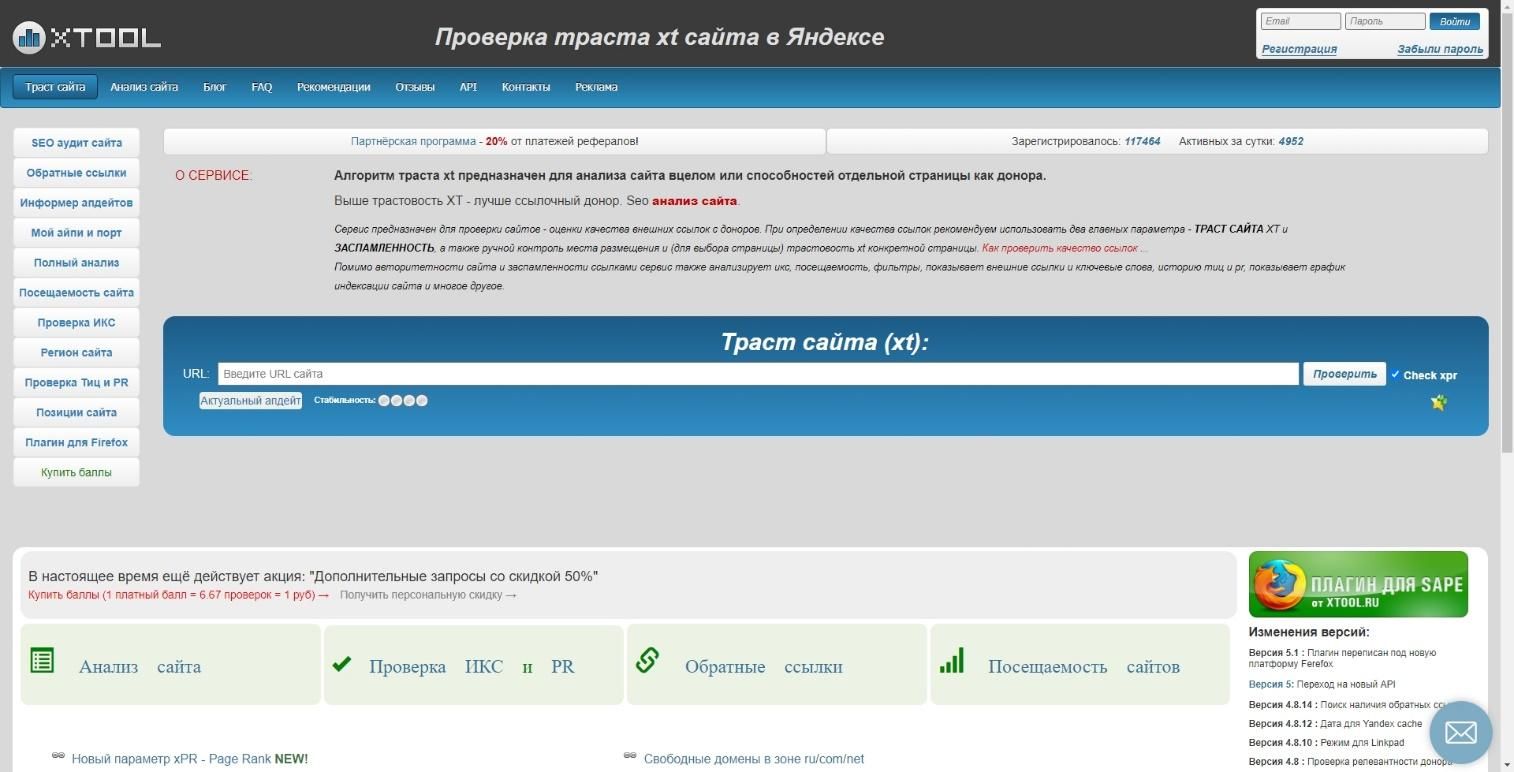The image size is (1514, 772).
Task: Open Полный анализ in sidebar
Action: coord(76,263)
